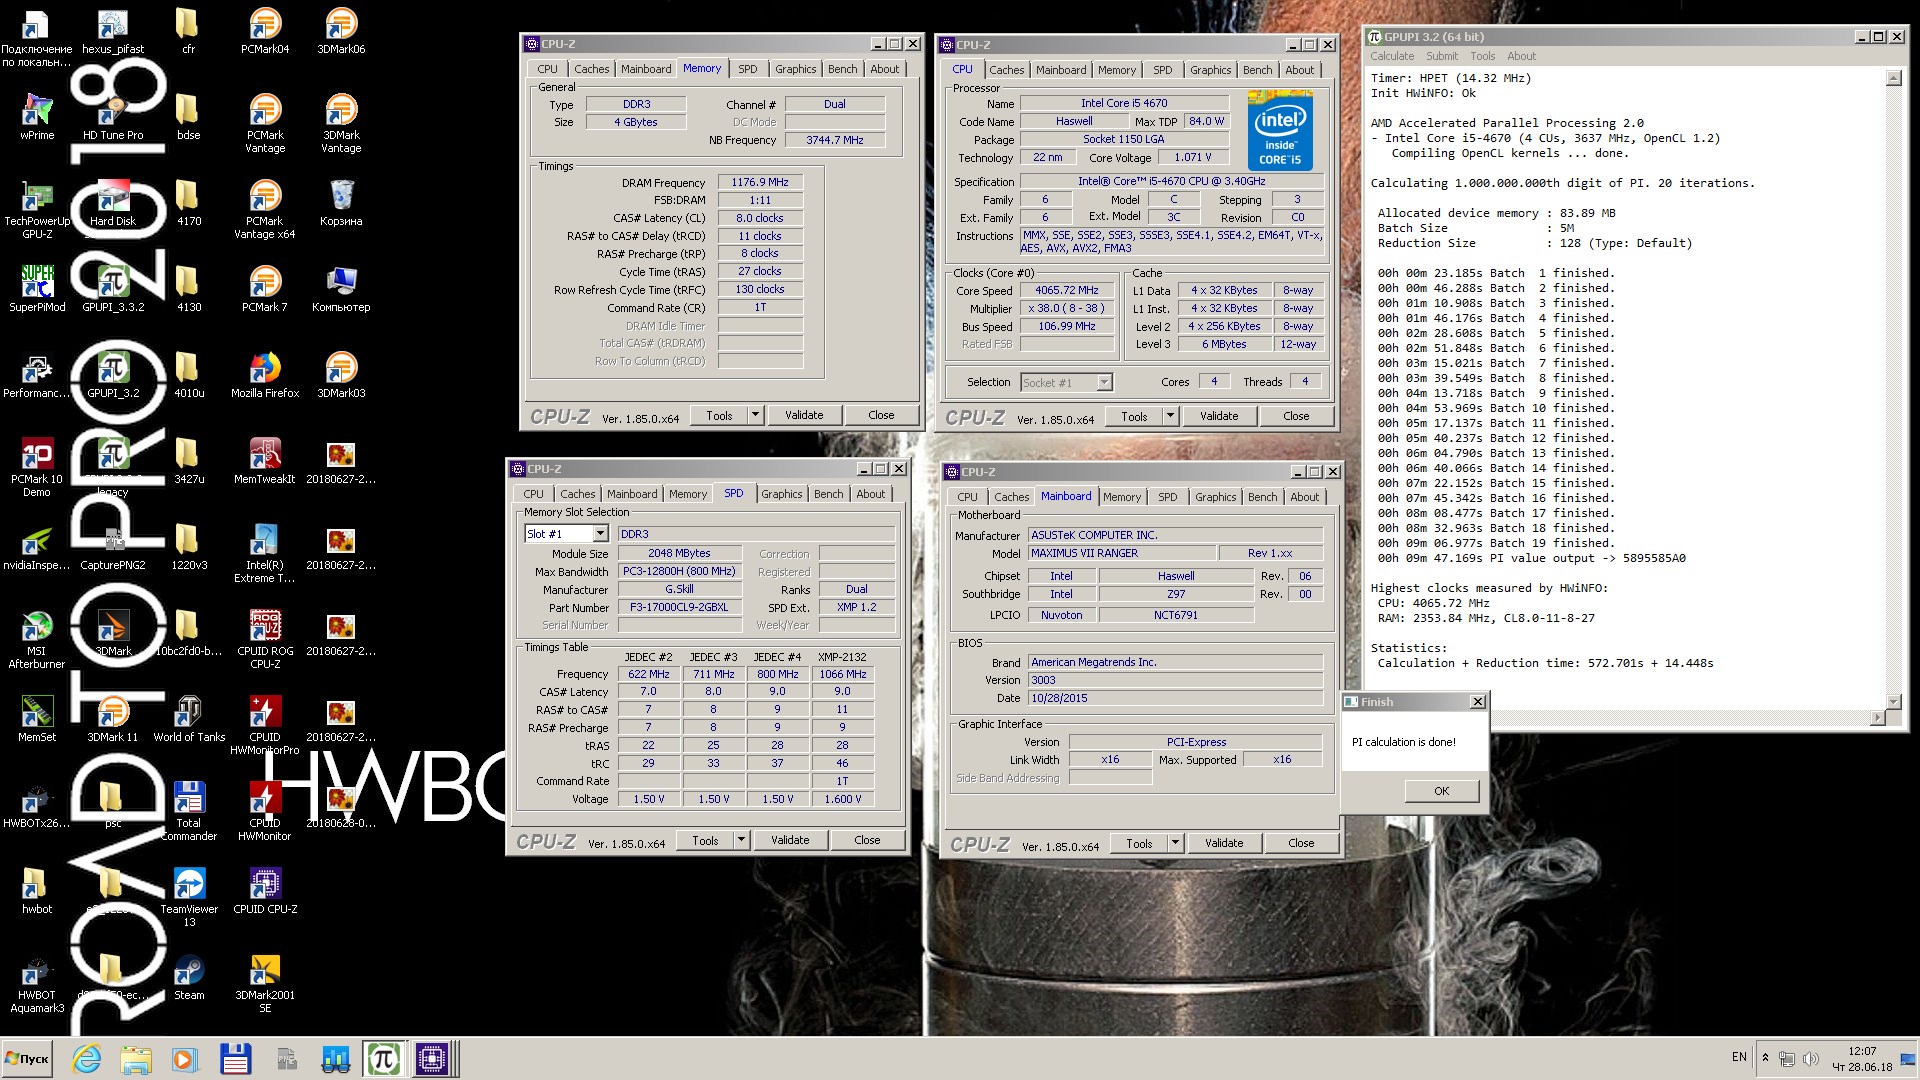Open Tools dropdown arrow in Memory window

click(755, 415)
